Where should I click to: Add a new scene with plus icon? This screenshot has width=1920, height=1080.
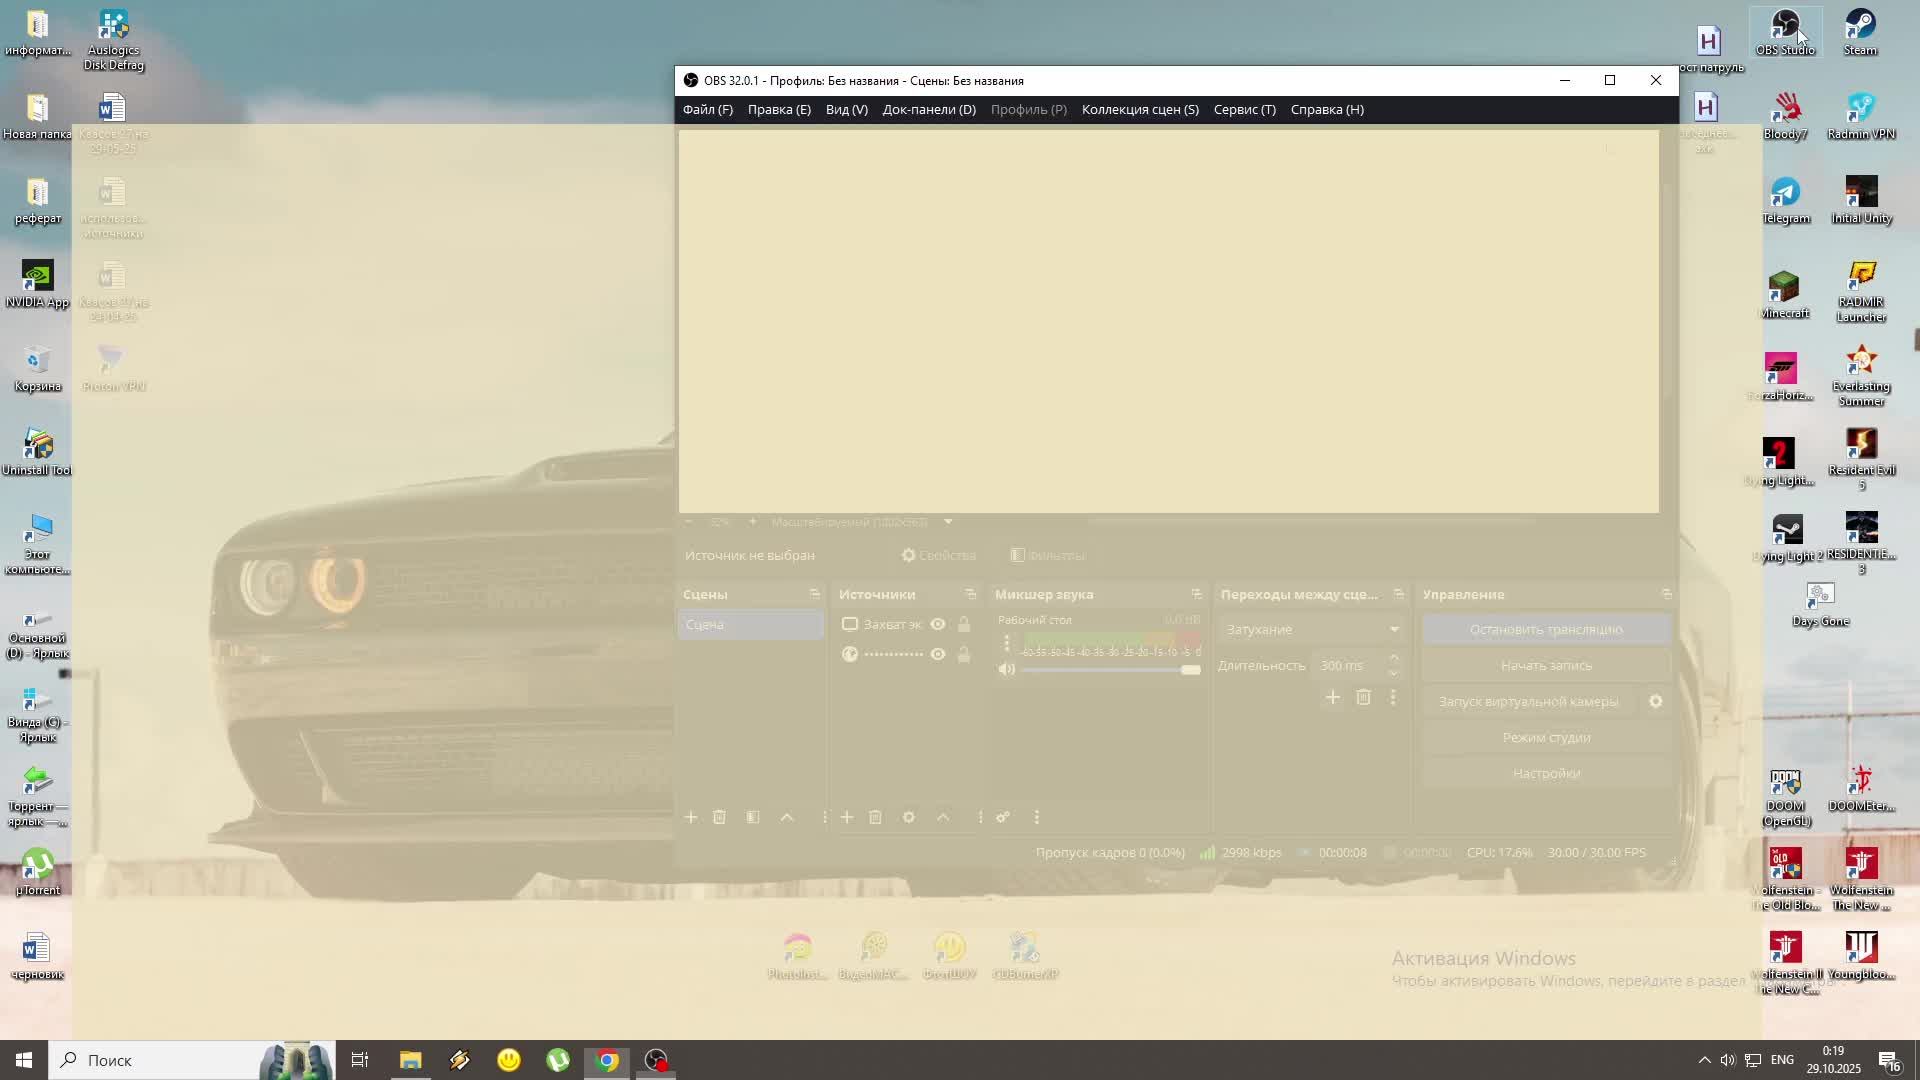[x=691, y=818]
